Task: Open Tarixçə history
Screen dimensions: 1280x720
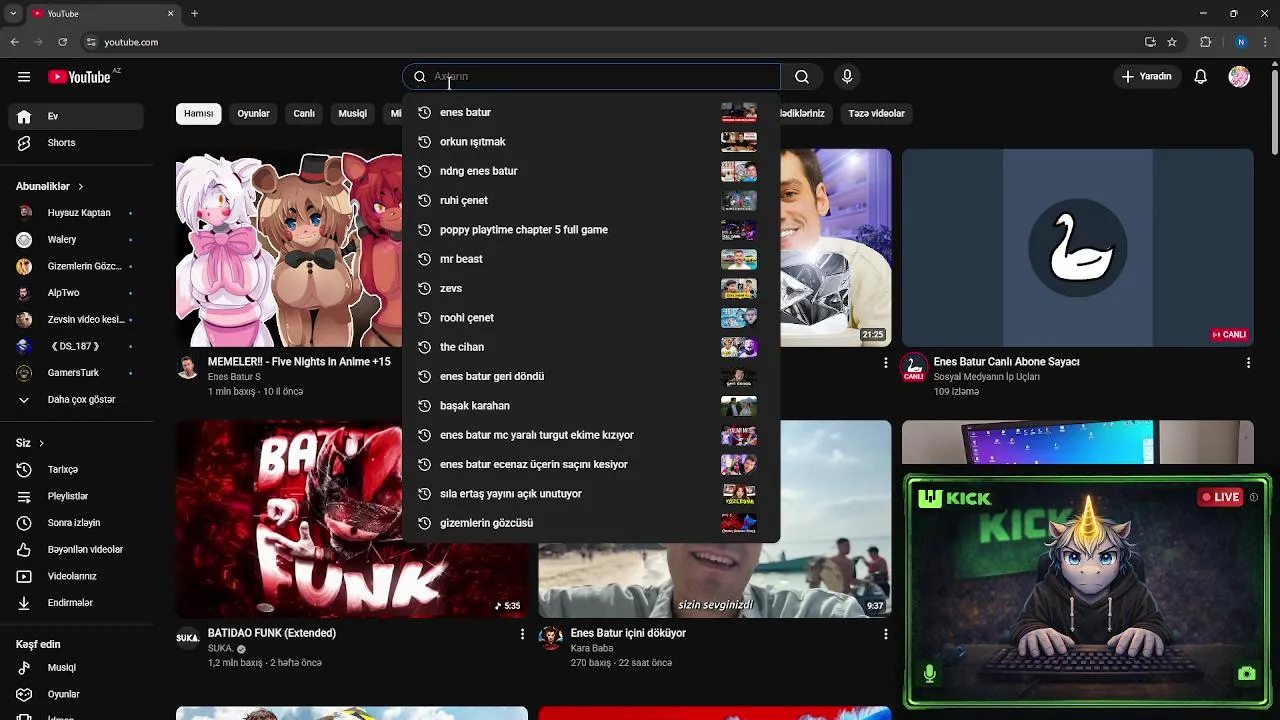Action: [x=76, y=470]
